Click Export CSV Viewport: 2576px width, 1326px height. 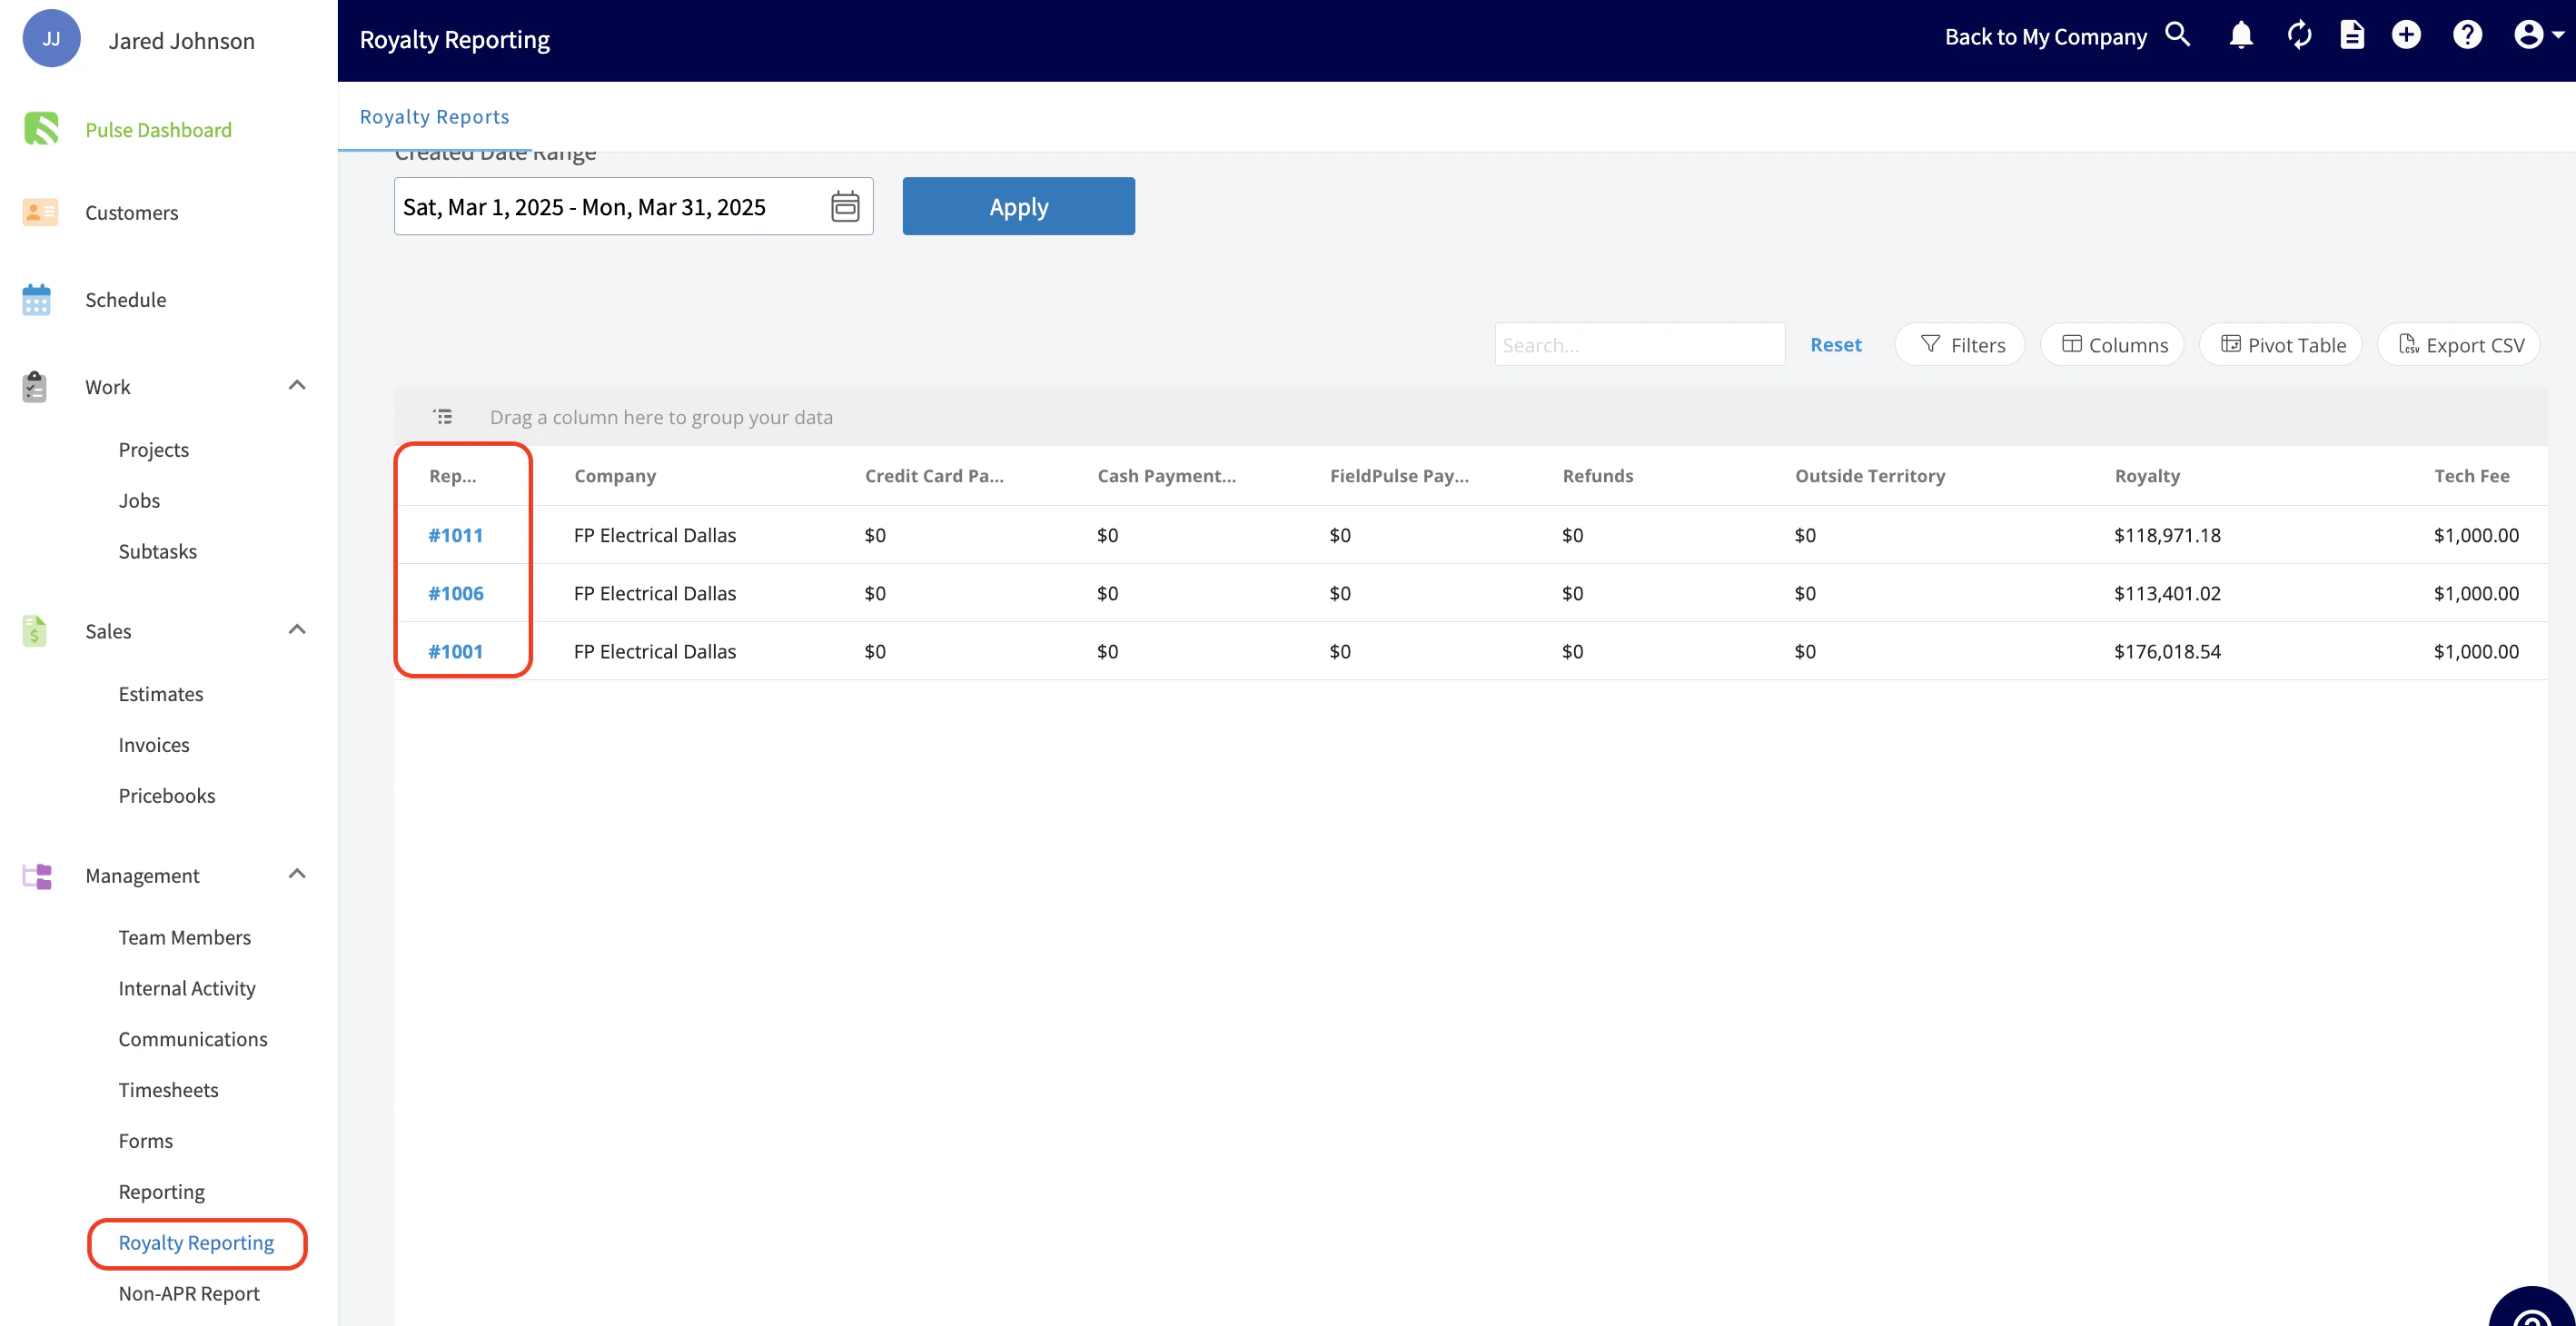[2458, 345]
